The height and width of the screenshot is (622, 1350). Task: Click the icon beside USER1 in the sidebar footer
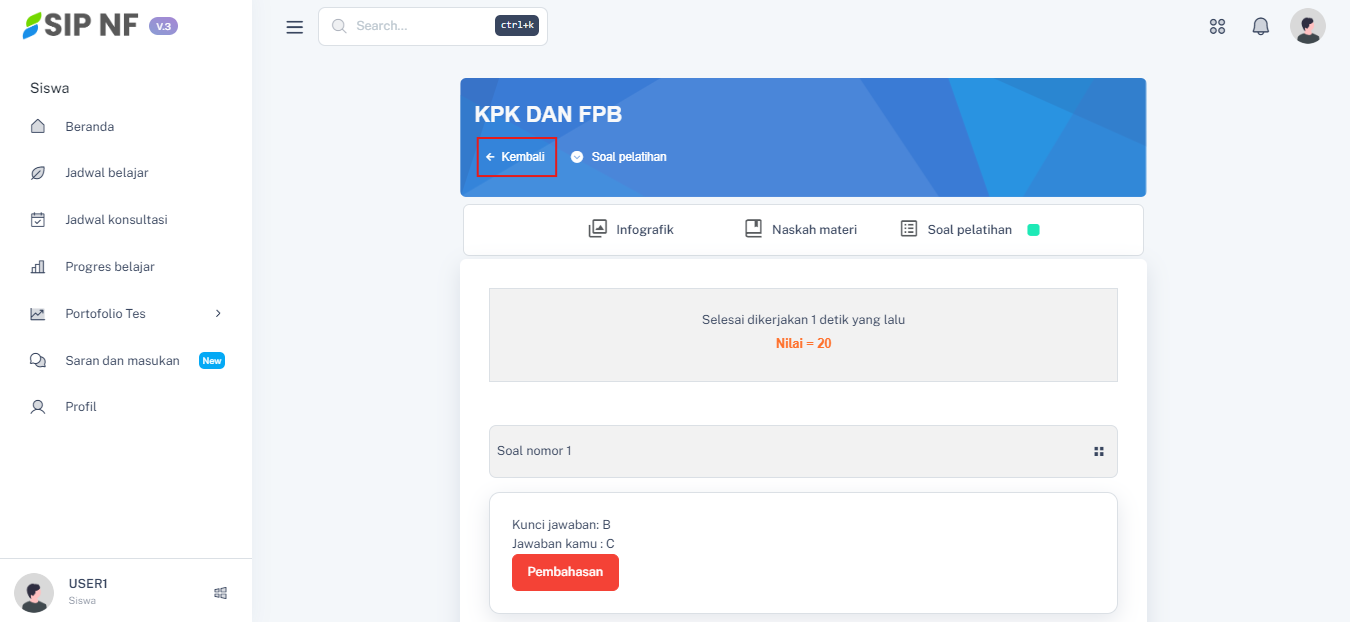[x=221, y=593]
